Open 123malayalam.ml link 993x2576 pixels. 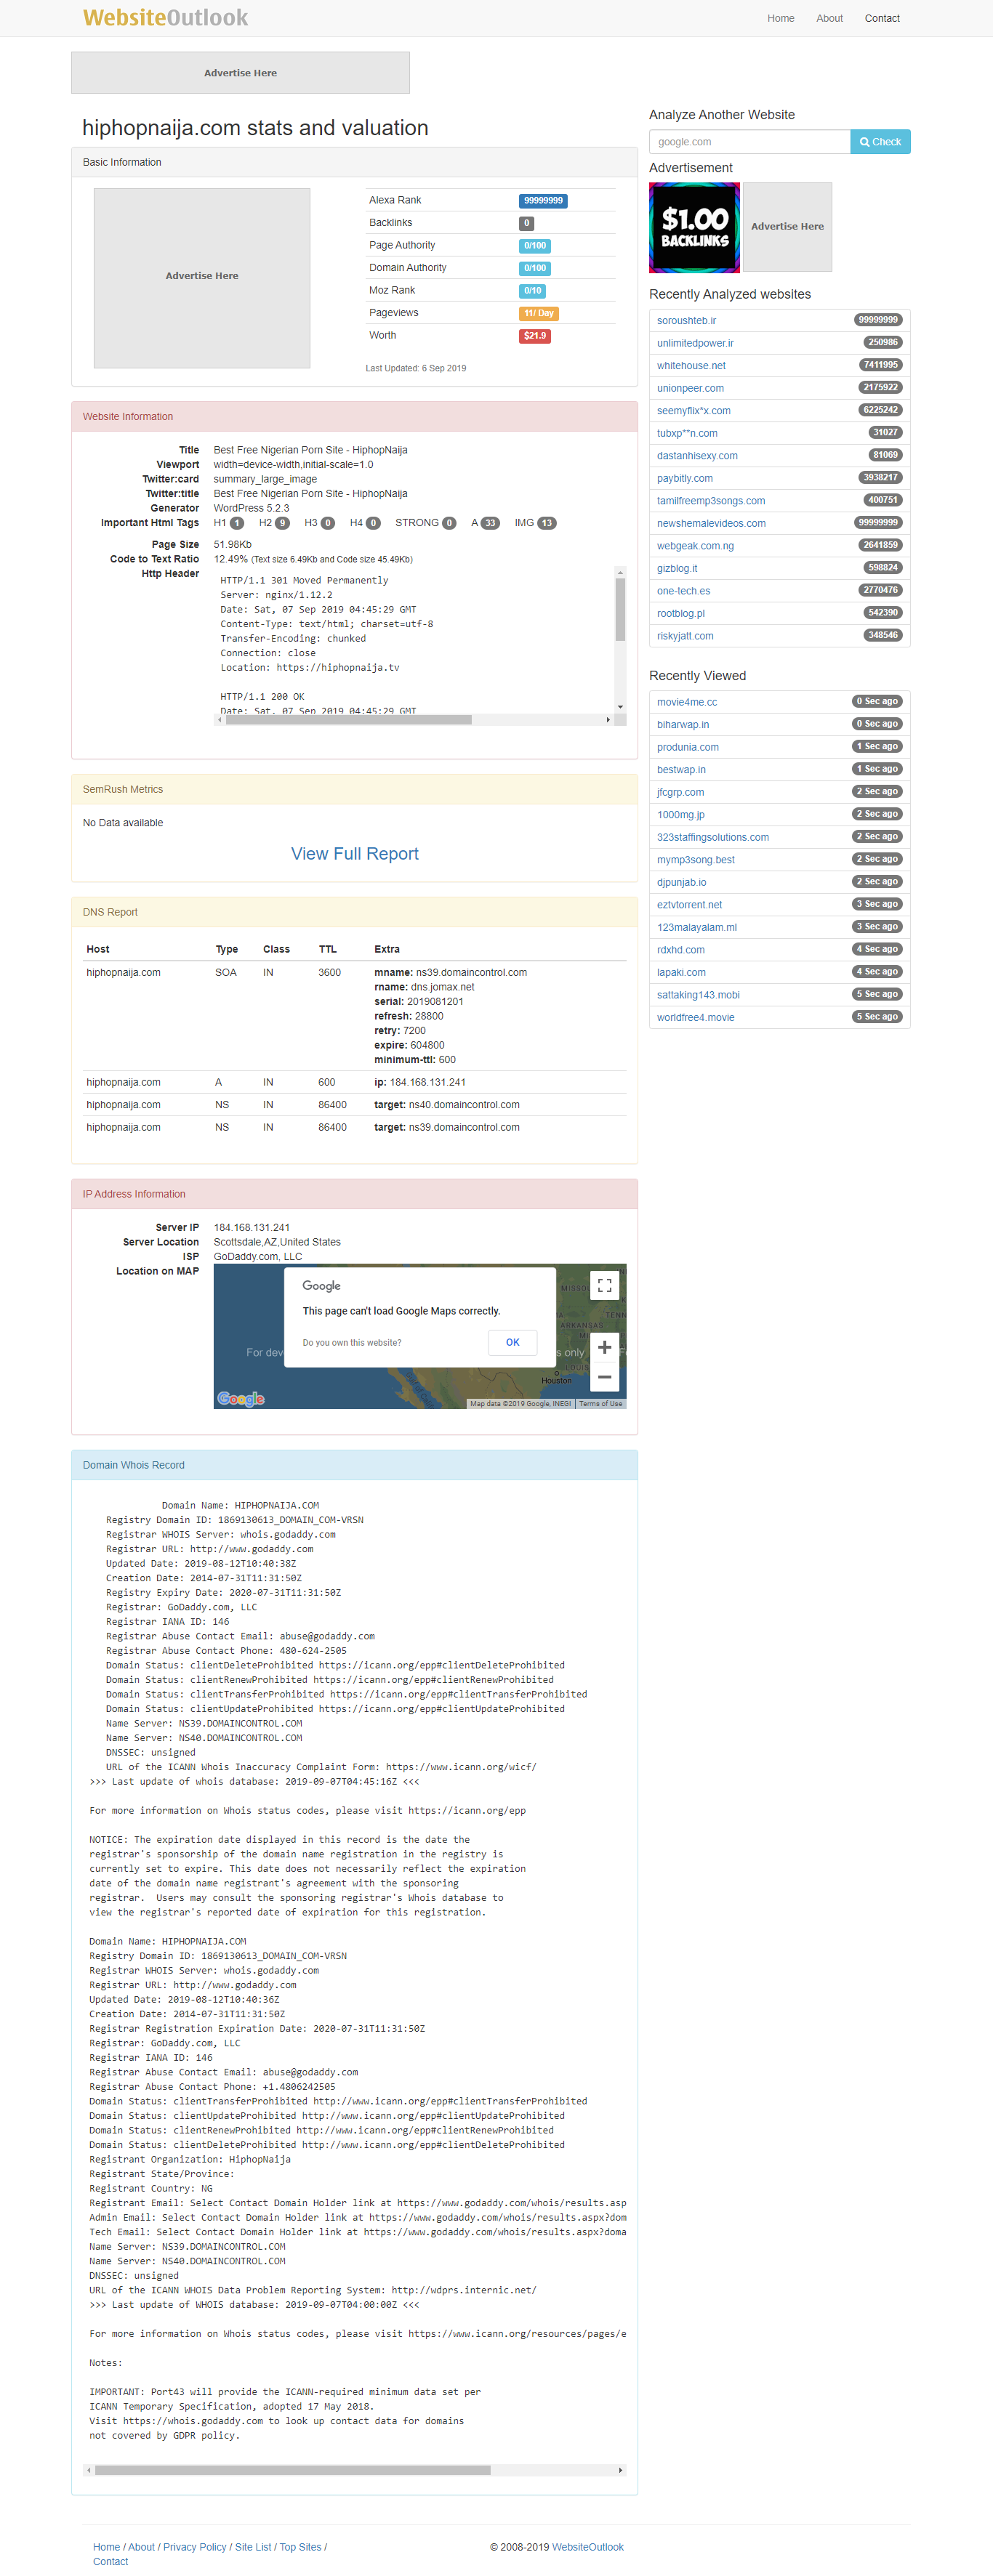tap(697, 927)
